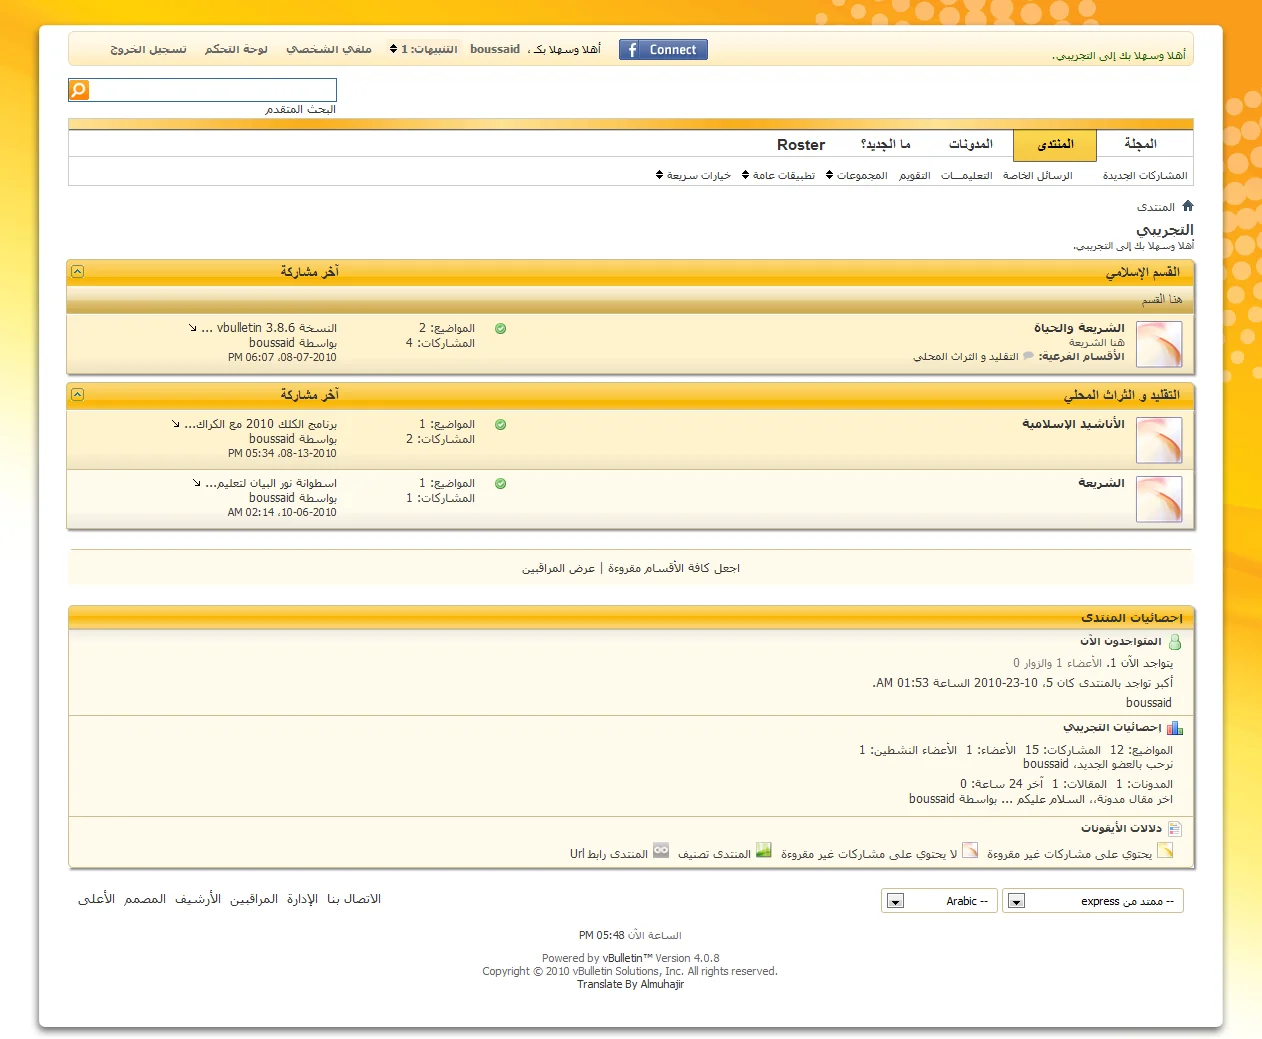Click the forum icon next to الشريعة والحياة
The height and width of the screenshot is (1039, 1262).
(1159, 344)
